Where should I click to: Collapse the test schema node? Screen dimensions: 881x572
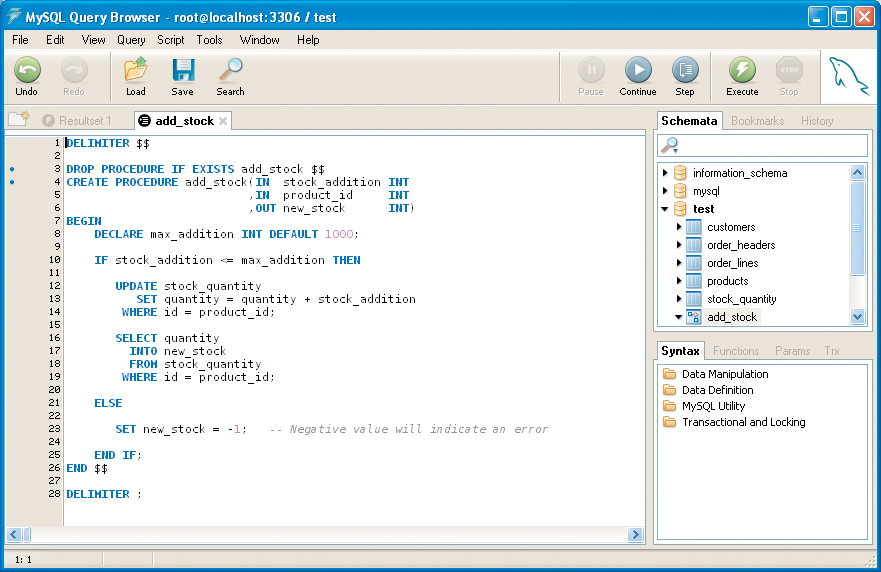[x=665, y=209]
